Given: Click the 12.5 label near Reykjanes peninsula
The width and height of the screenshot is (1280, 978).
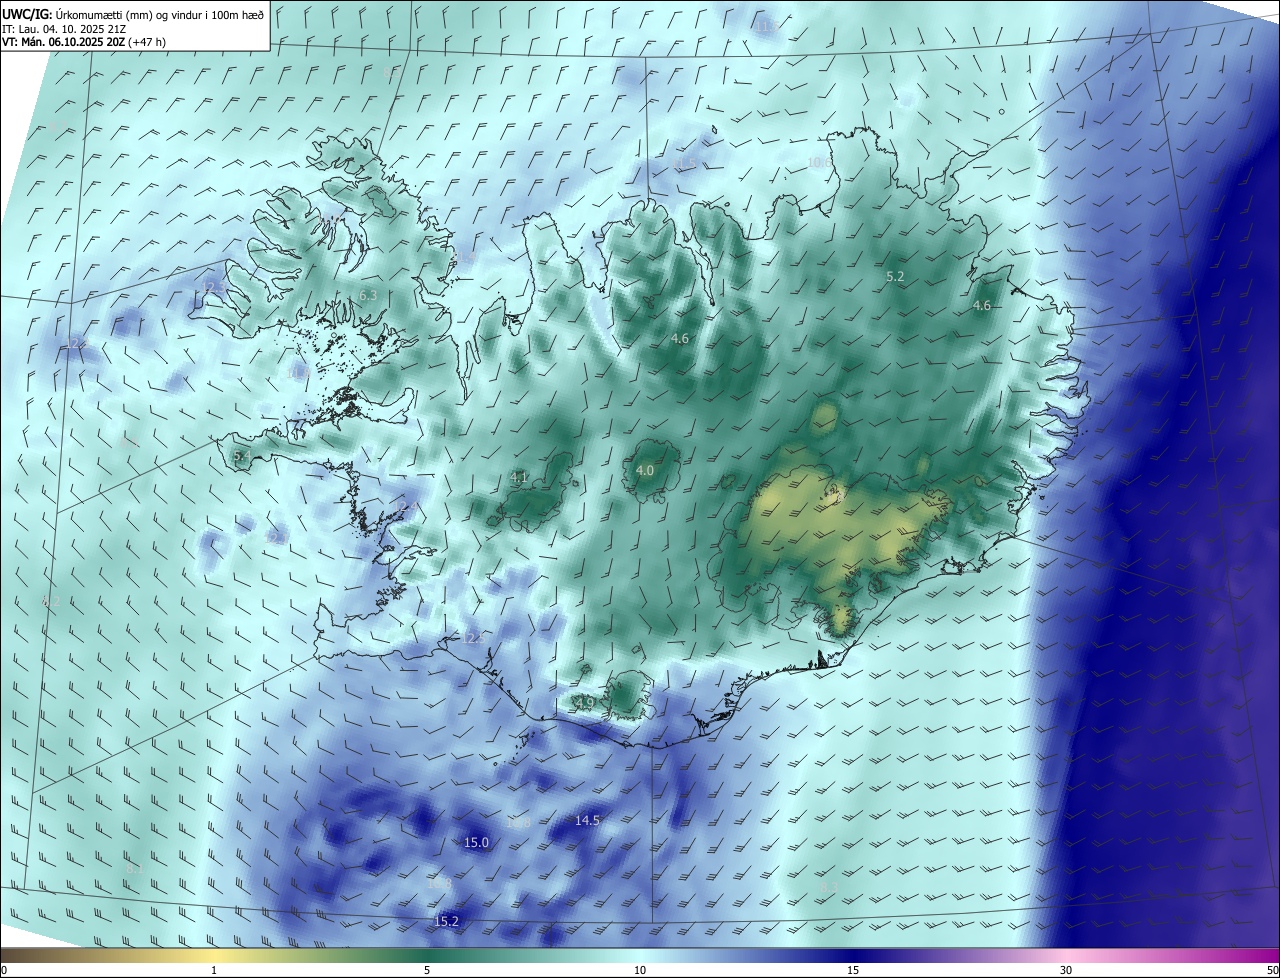Looking at the screenshot, I should 474,637.
